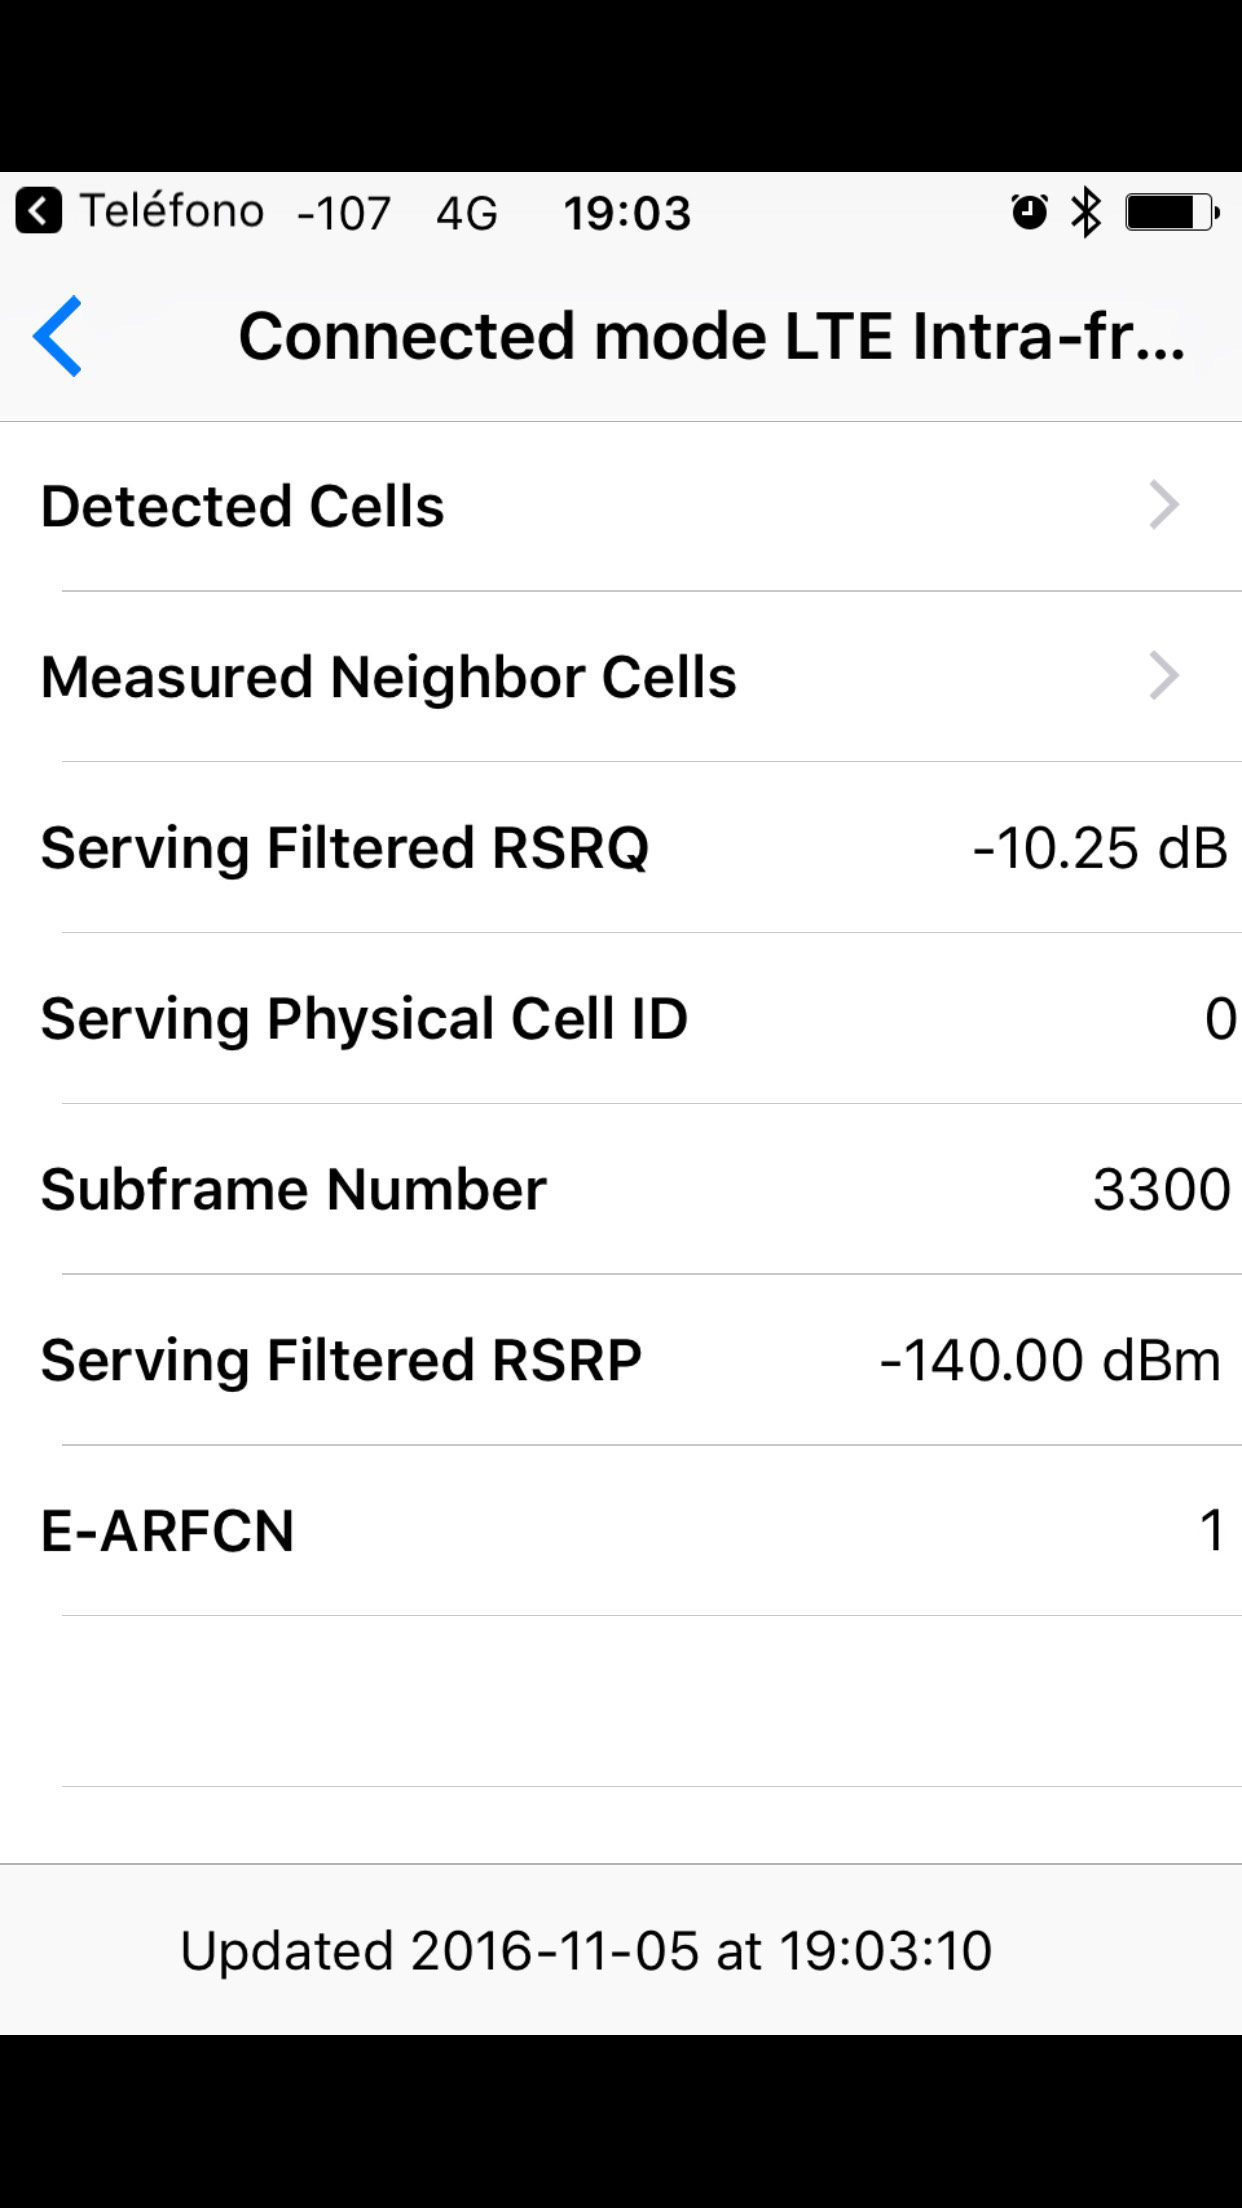The image size is (1242, 2208).
Task: Tap the Teléfono return link
Action: tap(171, 211)
